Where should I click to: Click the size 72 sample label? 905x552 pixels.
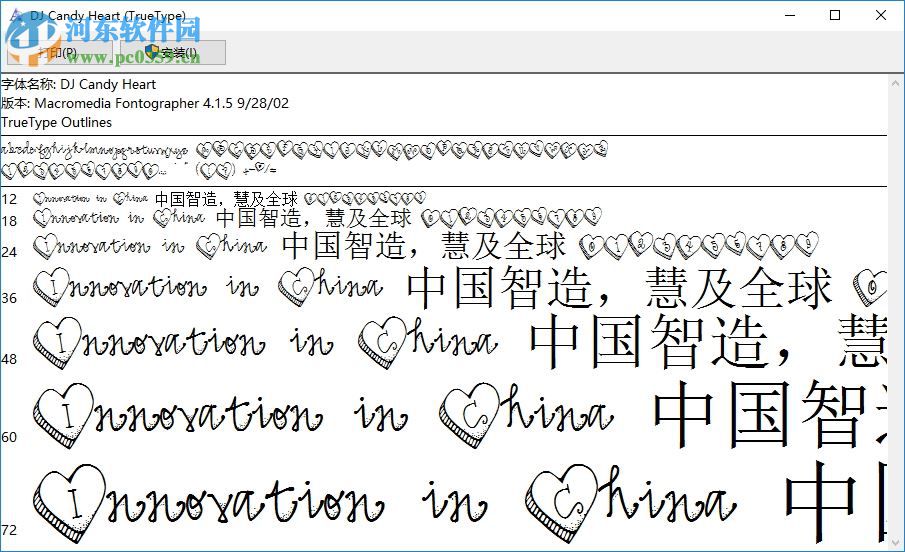pos(9,529)
